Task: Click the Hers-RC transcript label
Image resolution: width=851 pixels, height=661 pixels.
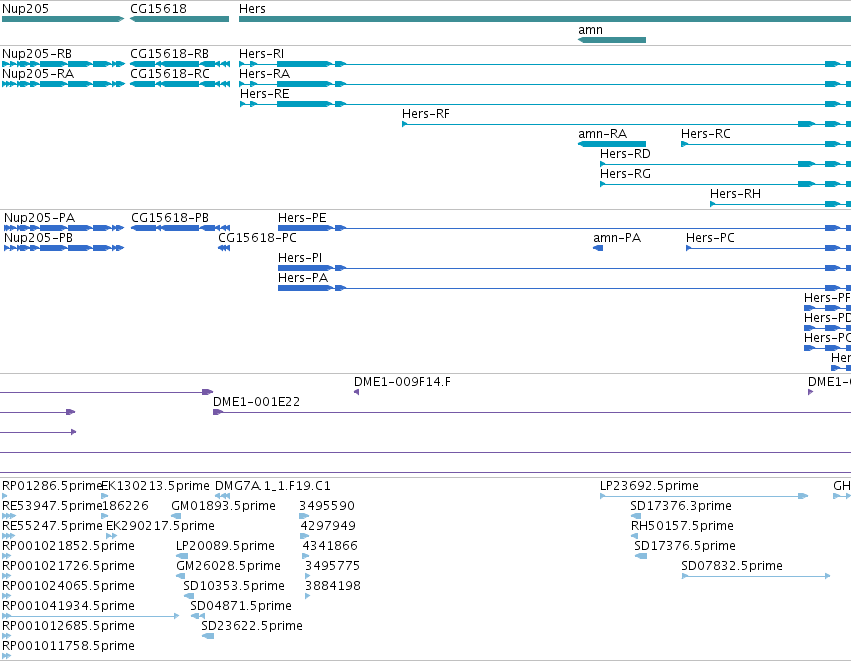Action: [706, 134]
